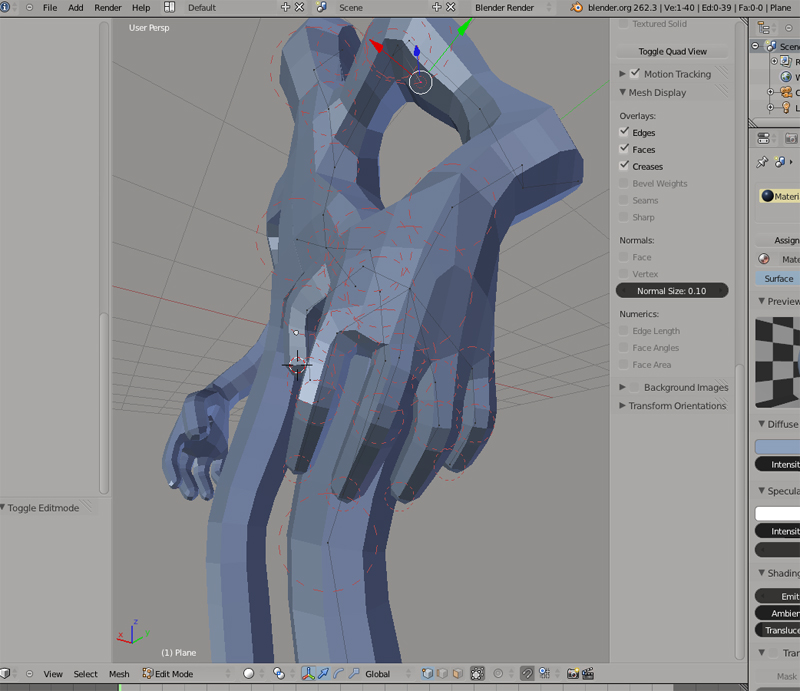Expand the Background Images section
The width and height of the screenshot is (800, 691).
click(x=623, y=387)
